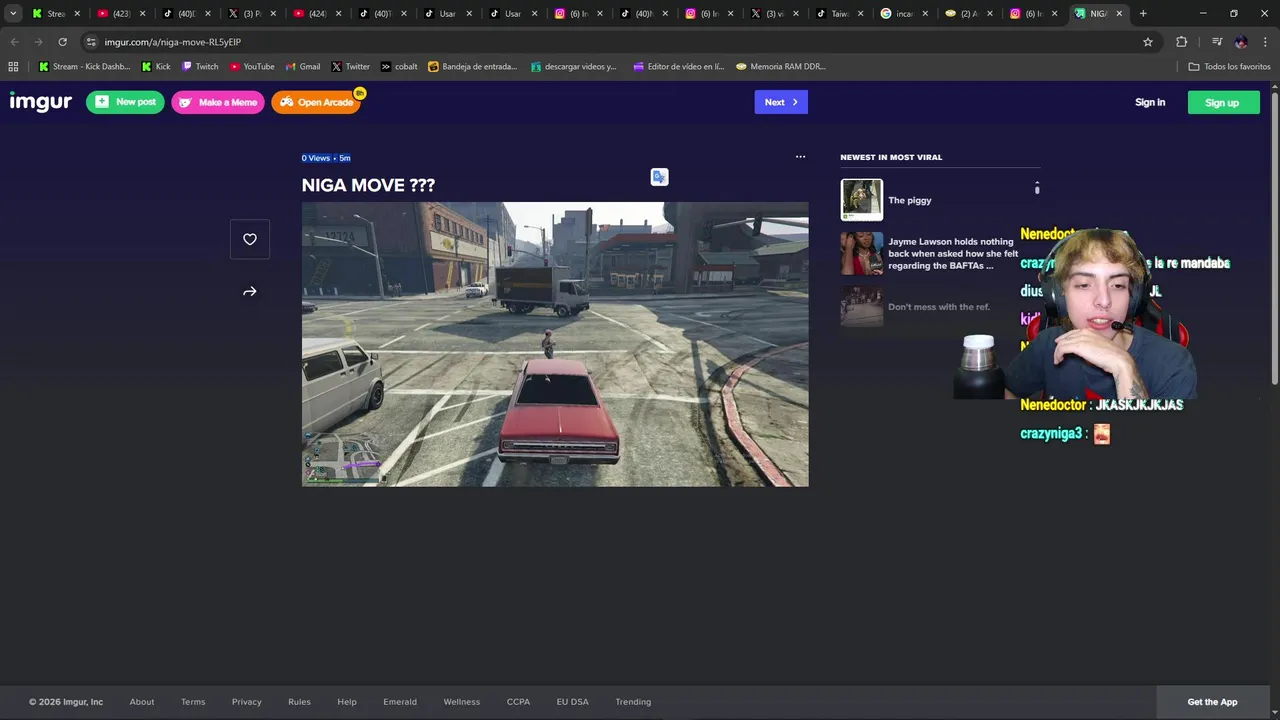Viewport: 1280px width, 720px height.
Task: Open the YouTube bookmark
Action: pos(252,67)
